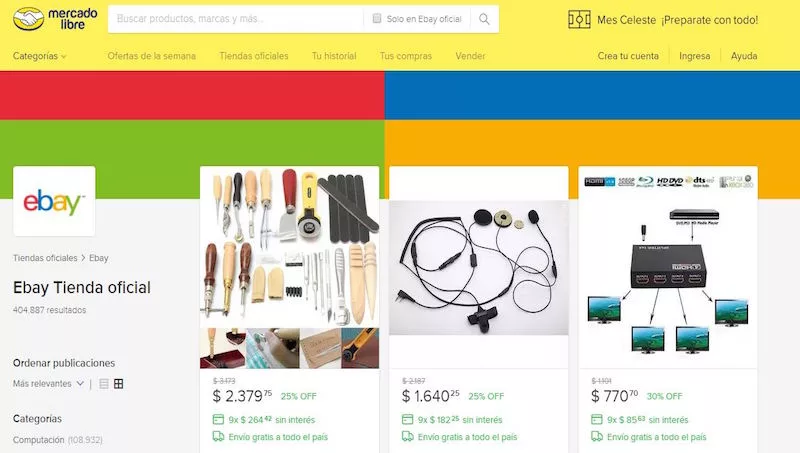Switch to list view layout icon
This screenshot has height=453, width=800.
[104, 384]
